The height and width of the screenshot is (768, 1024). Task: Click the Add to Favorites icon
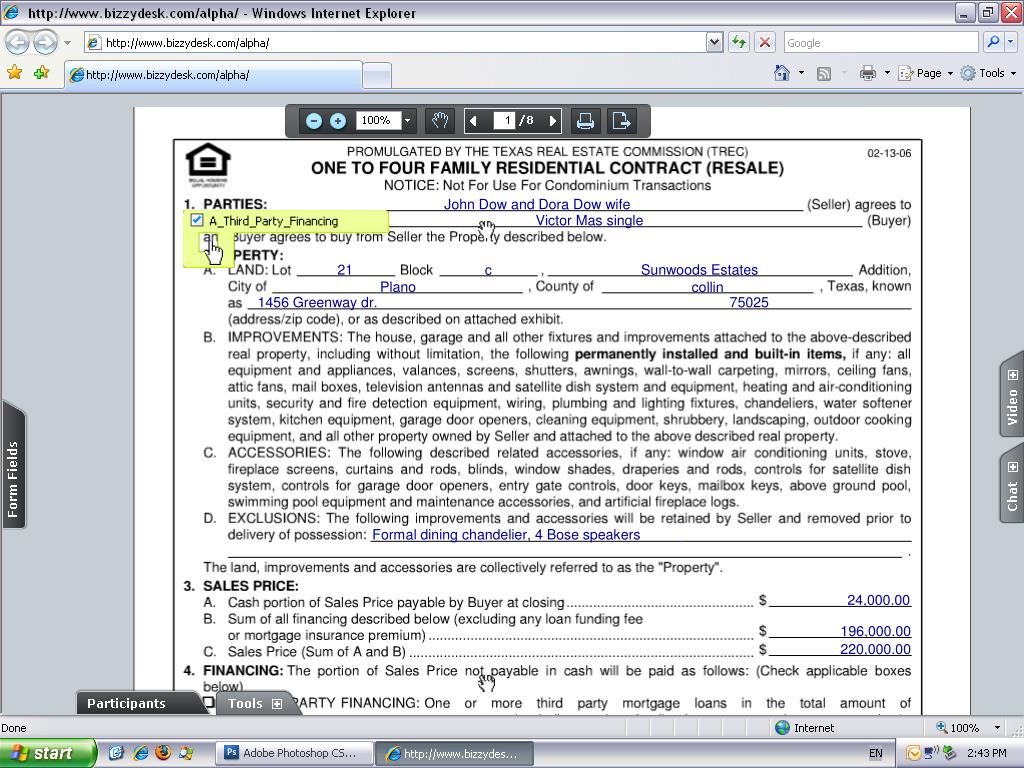(42, 72)
